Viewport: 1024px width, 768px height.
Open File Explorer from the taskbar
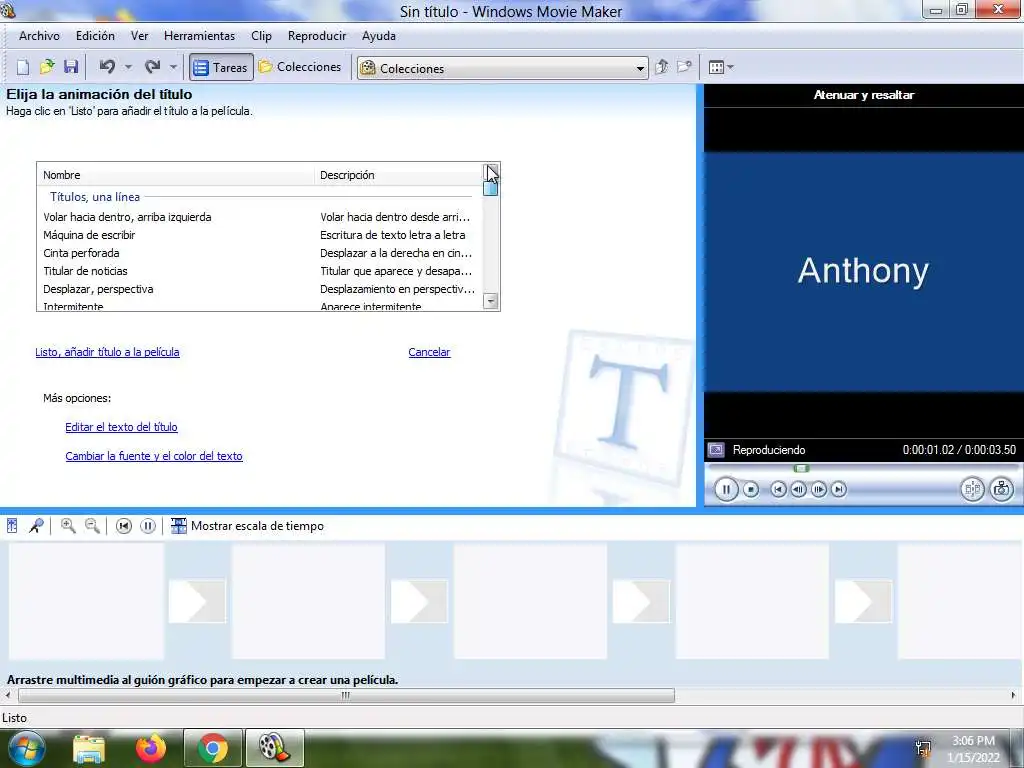pyautogui.click(x=89, y=748)
